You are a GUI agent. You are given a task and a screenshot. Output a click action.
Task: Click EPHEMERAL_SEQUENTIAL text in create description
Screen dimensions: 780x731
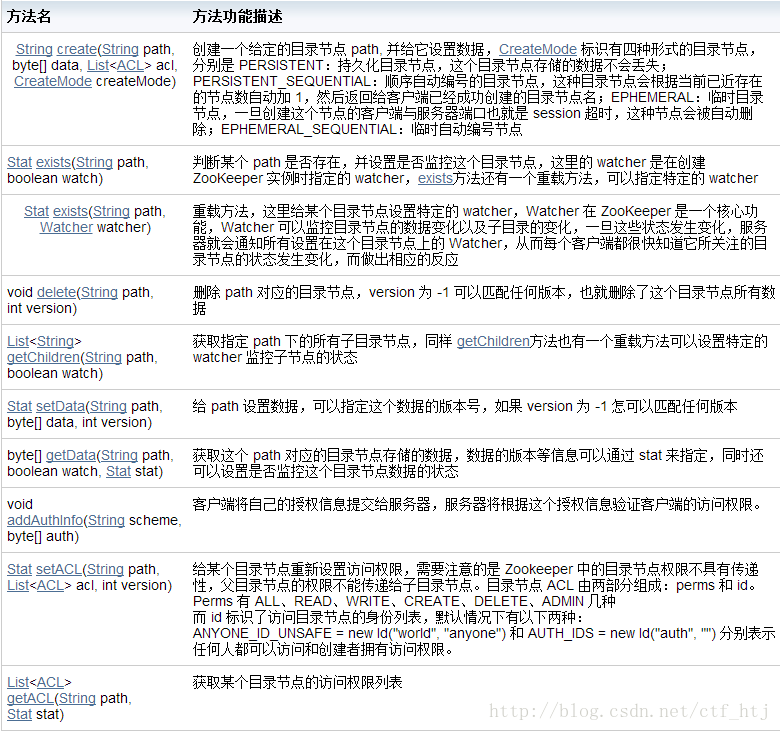click(x=309, y=129)
